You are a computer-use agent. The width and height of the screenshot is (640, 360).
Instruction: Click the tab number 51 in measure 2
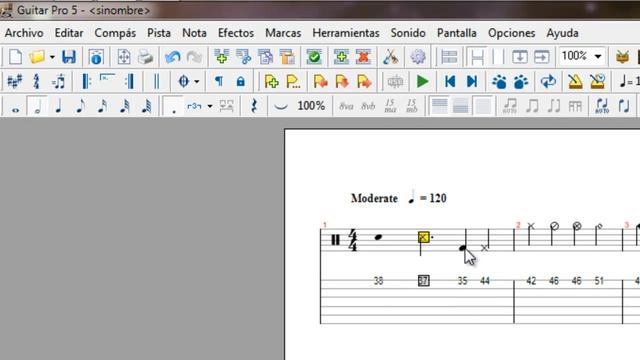tap(599, 281)
